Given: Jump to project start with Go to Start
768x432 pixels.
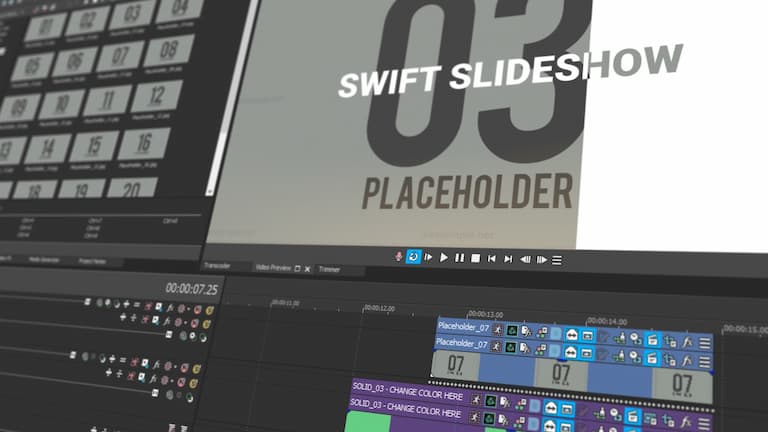Looking at the screenshot, I should point(492,259).
